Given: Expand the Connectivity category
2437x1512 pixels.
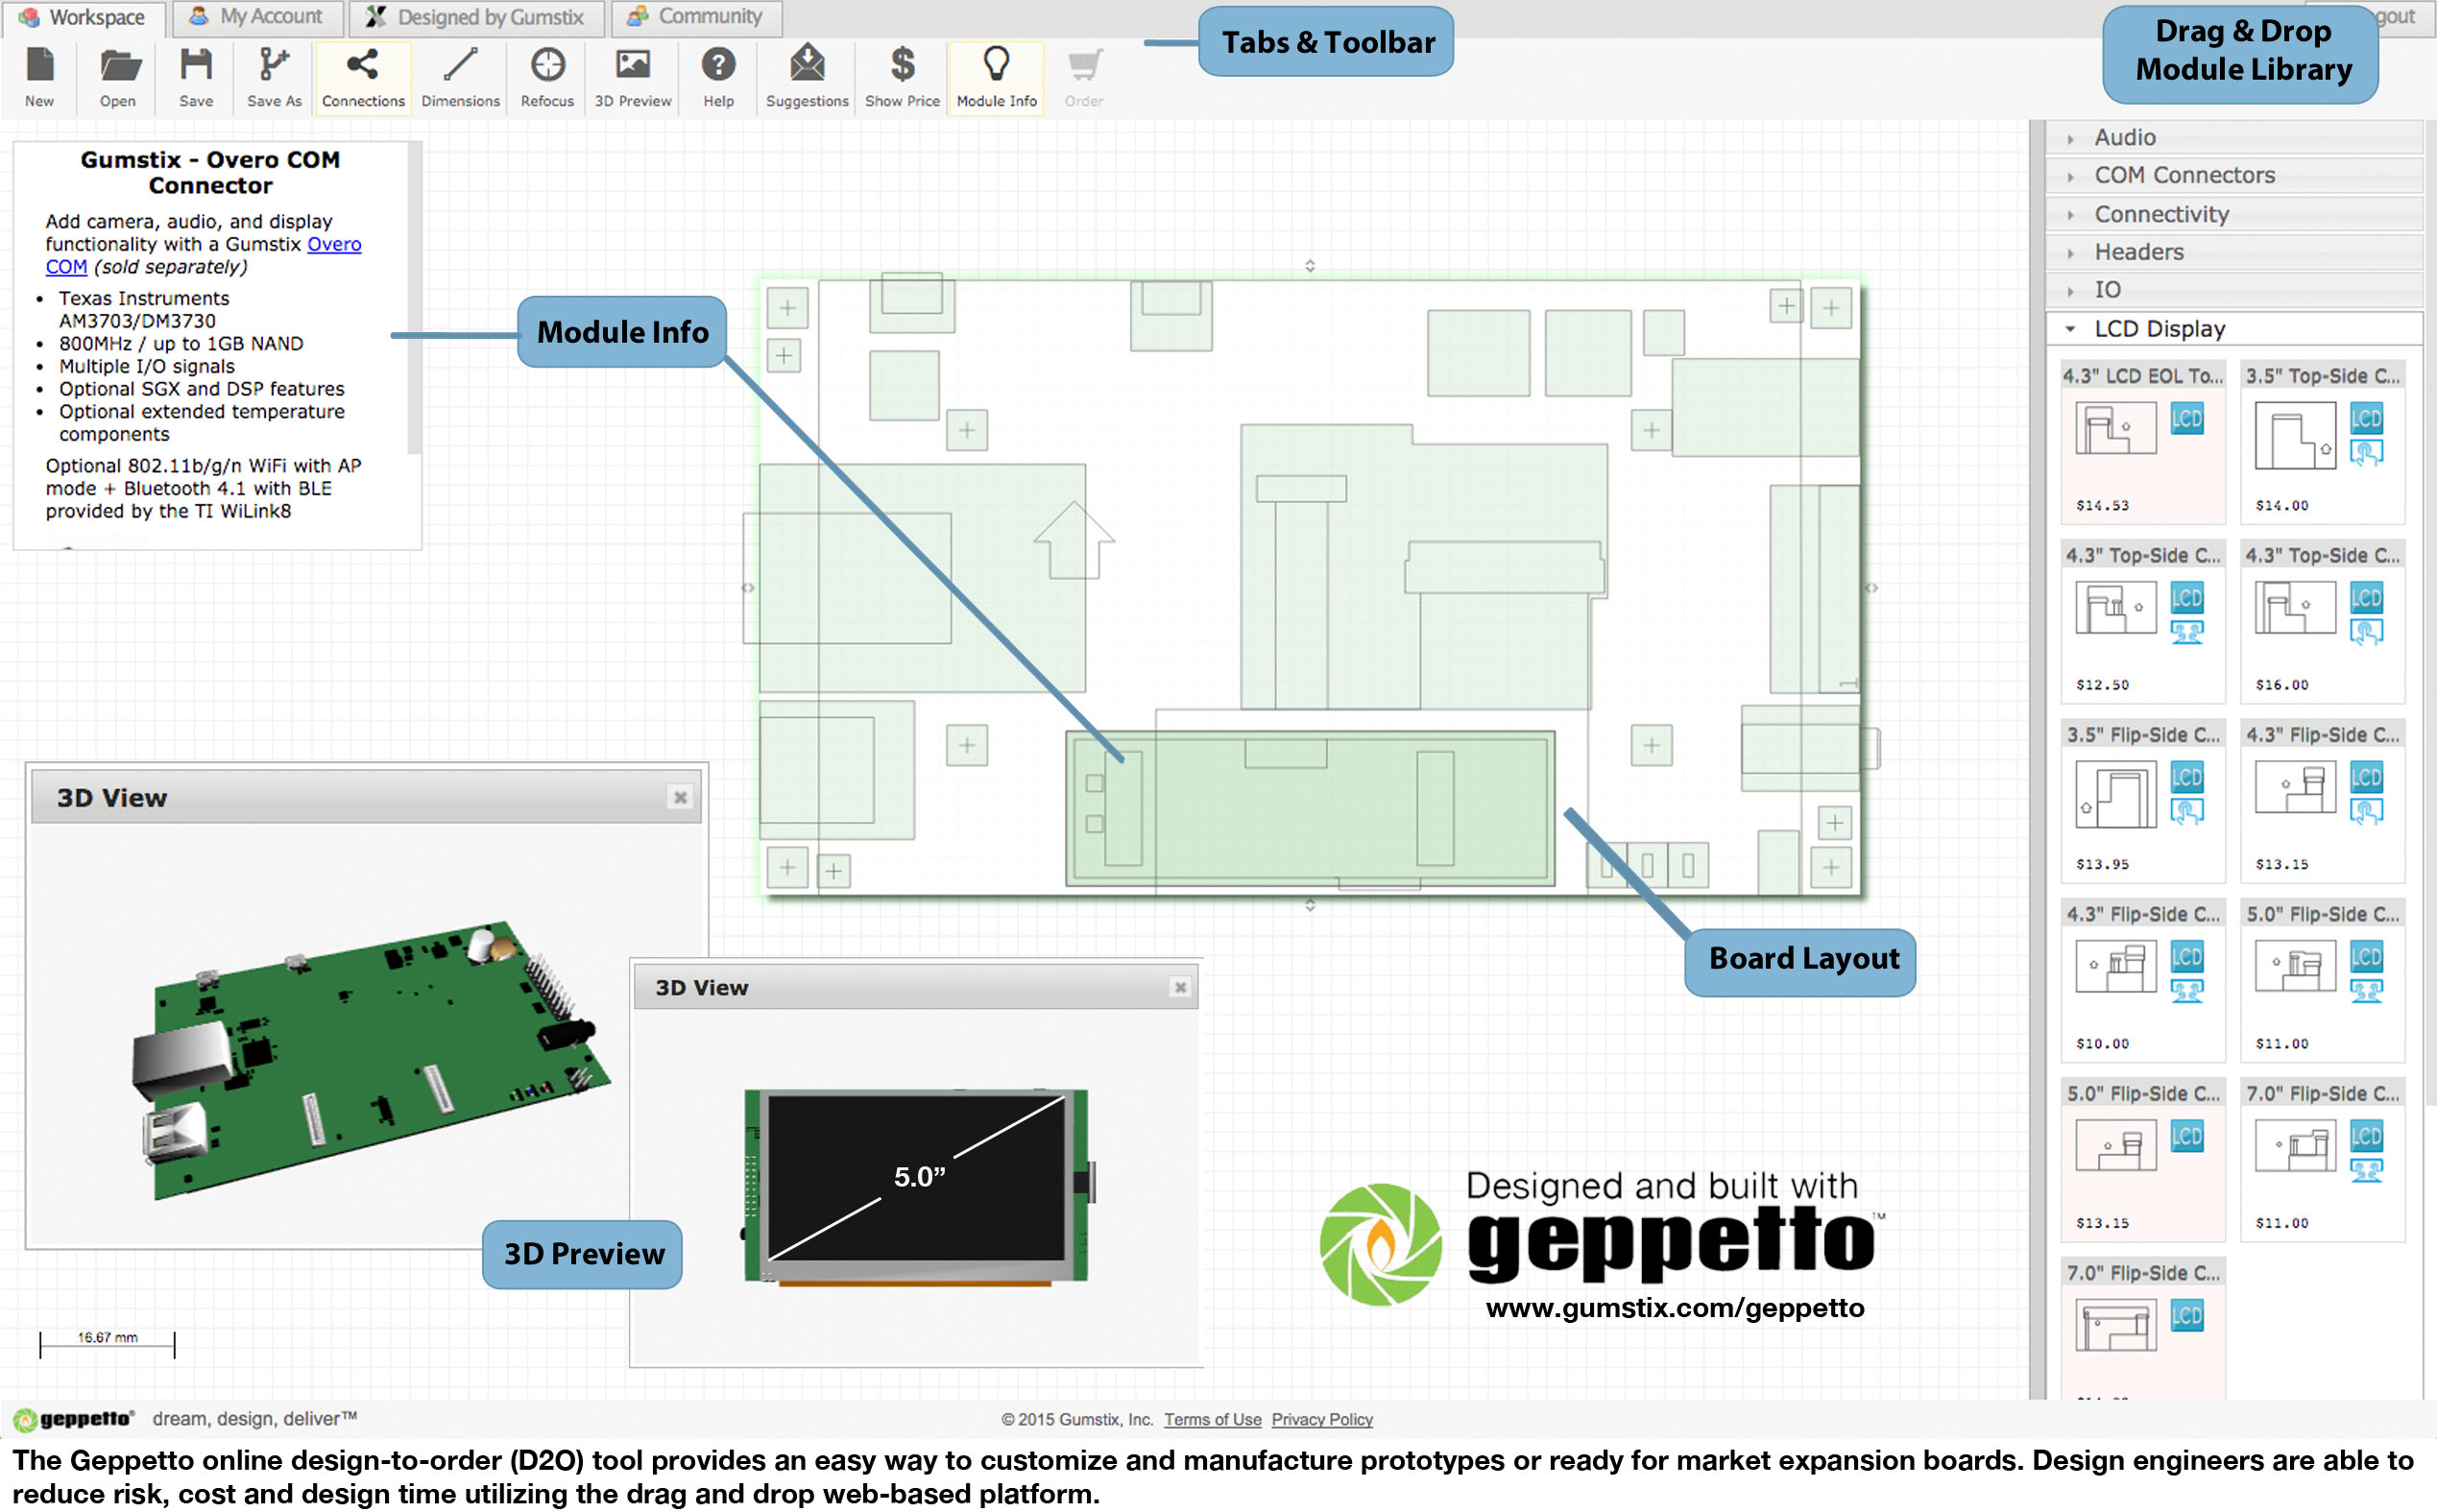Looking at the screenshot, I should (x=2234, y=214).
